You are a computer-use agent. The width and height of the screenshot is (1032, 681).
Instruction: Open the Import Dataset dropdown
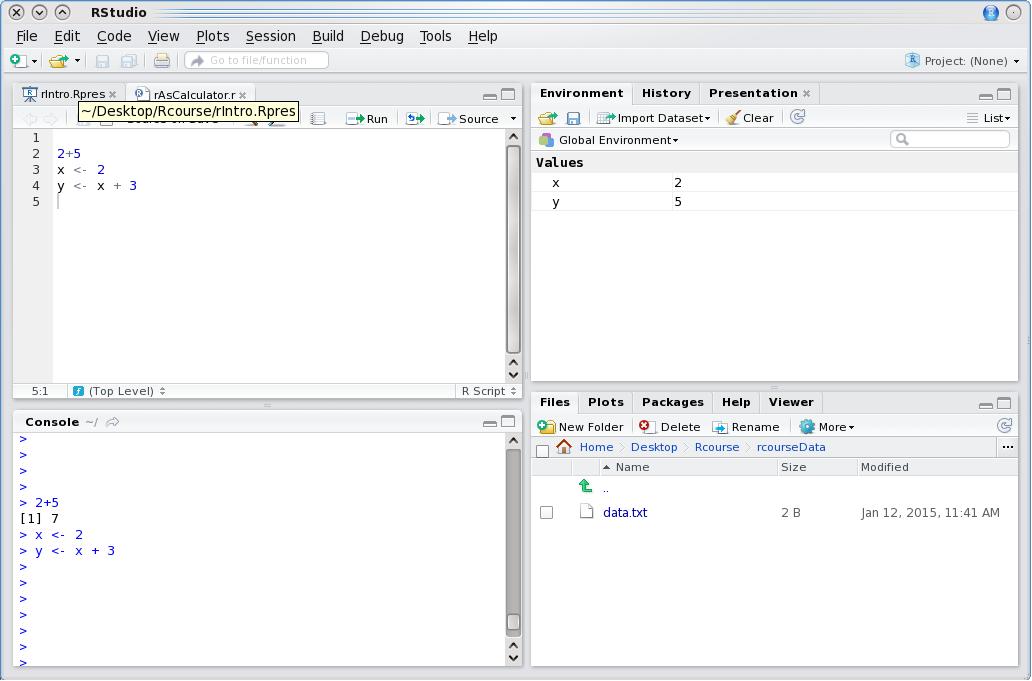coord(654,118)
